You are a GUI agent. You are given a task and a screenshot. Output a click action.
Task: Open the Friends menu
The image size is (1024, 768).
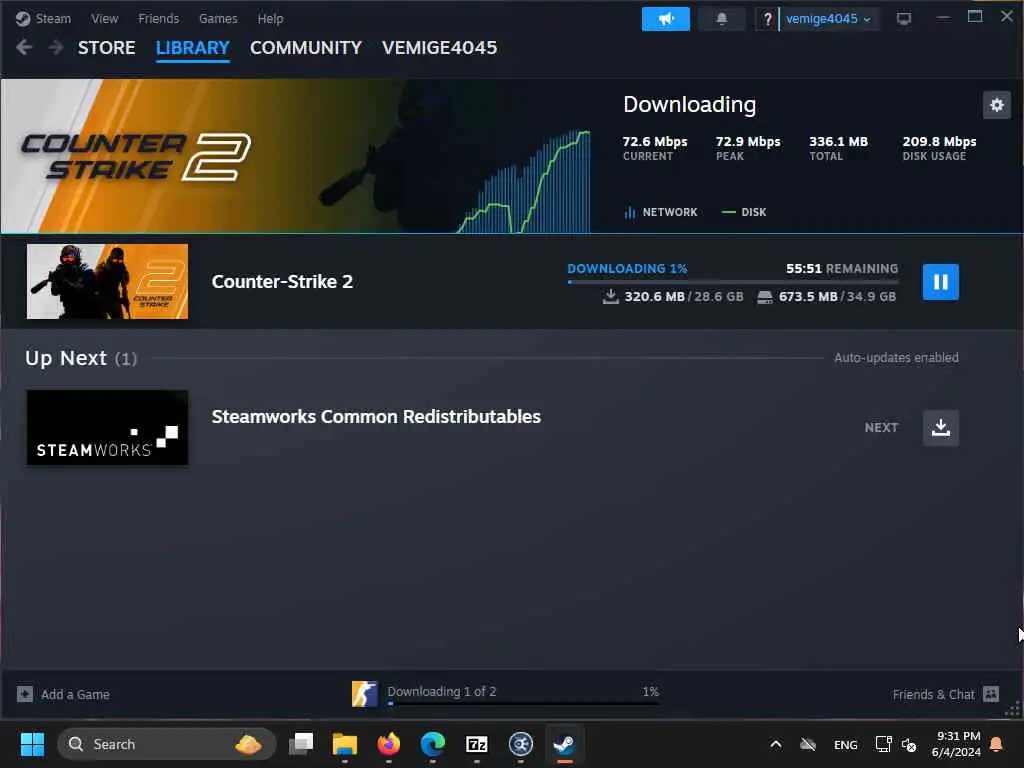tap(159, 18)
